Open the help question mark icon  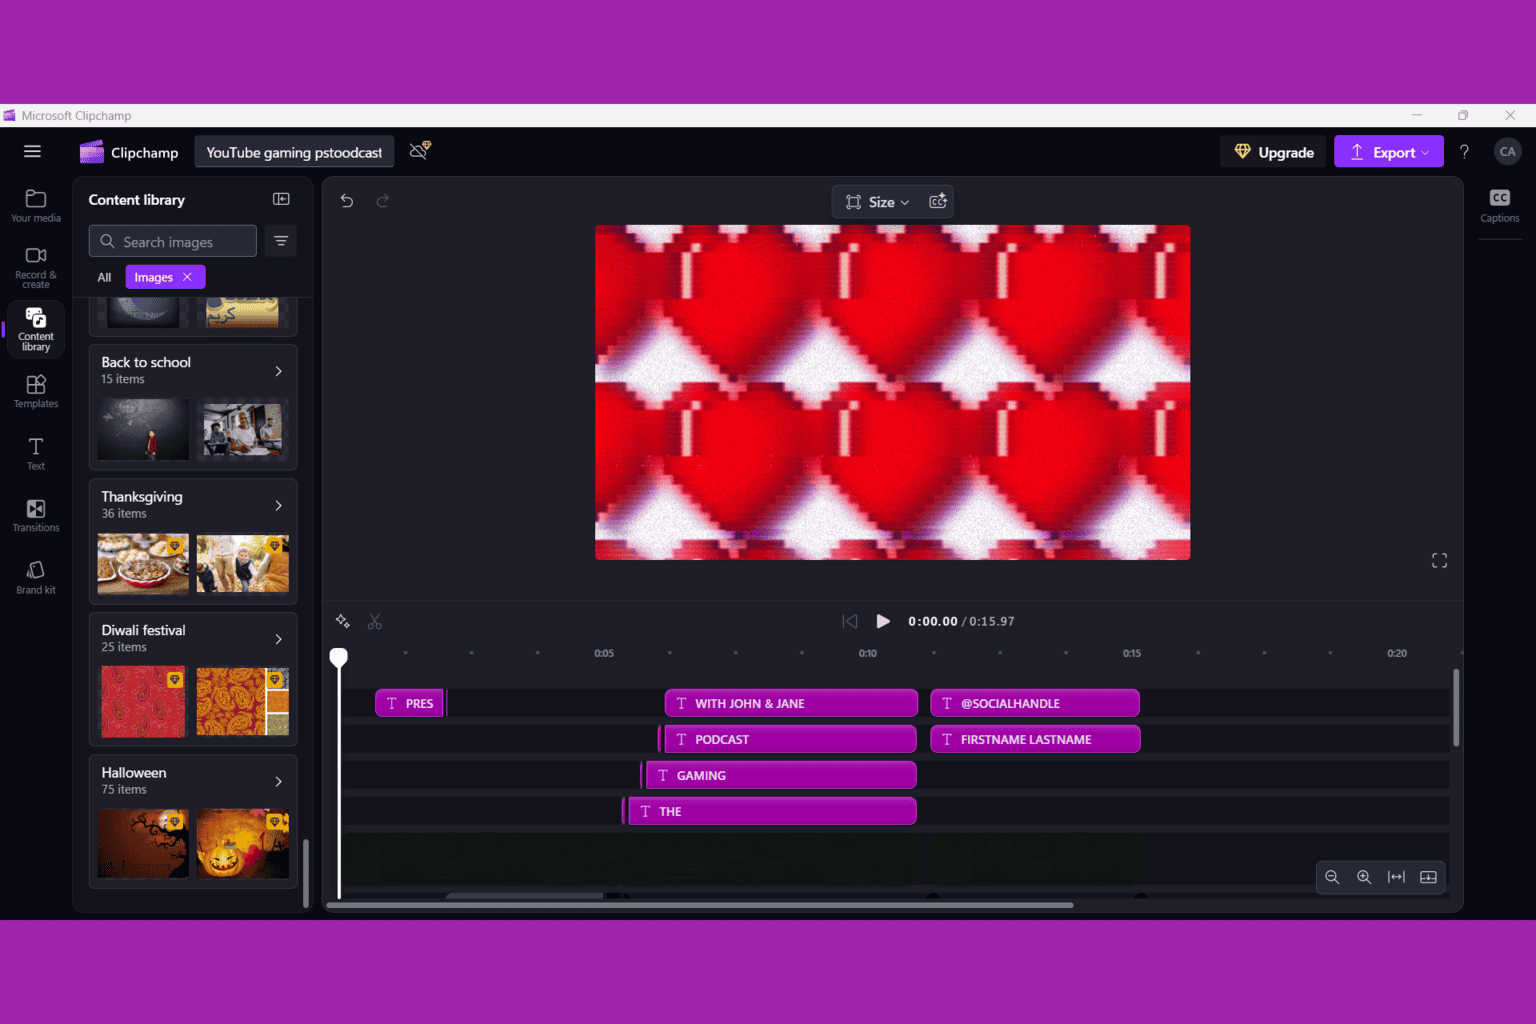(x=1464, y=152)
